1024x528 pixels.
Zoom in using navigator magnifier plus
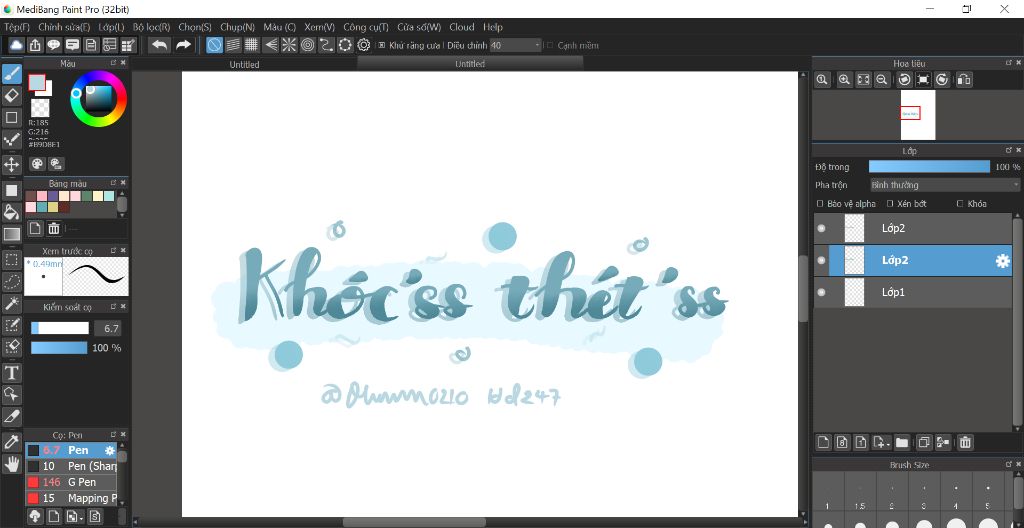click(x=844, y=80)
